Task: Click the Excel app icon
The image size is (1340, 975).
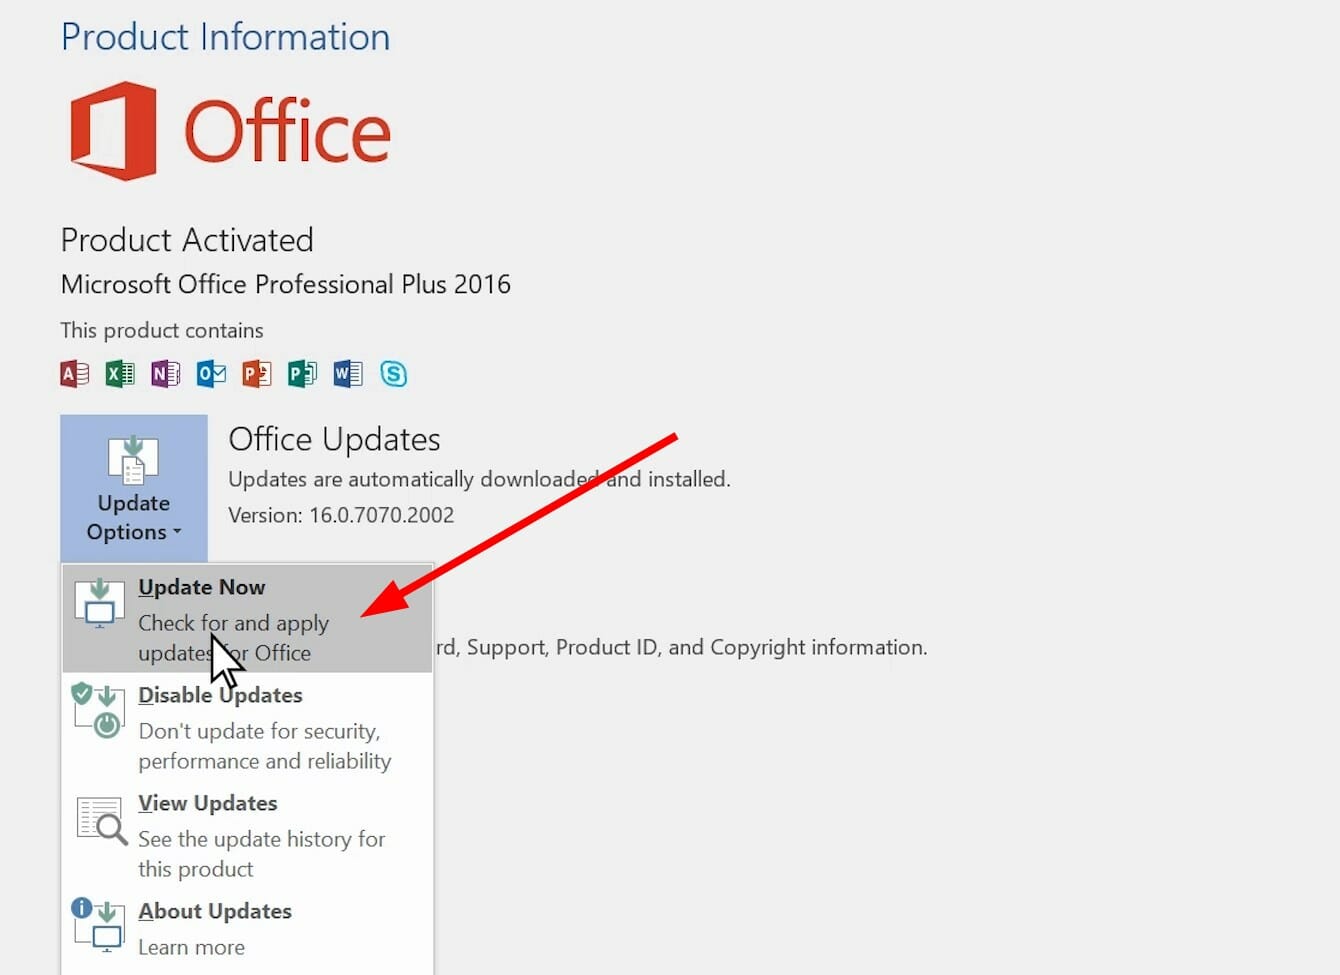Action: 120,374
